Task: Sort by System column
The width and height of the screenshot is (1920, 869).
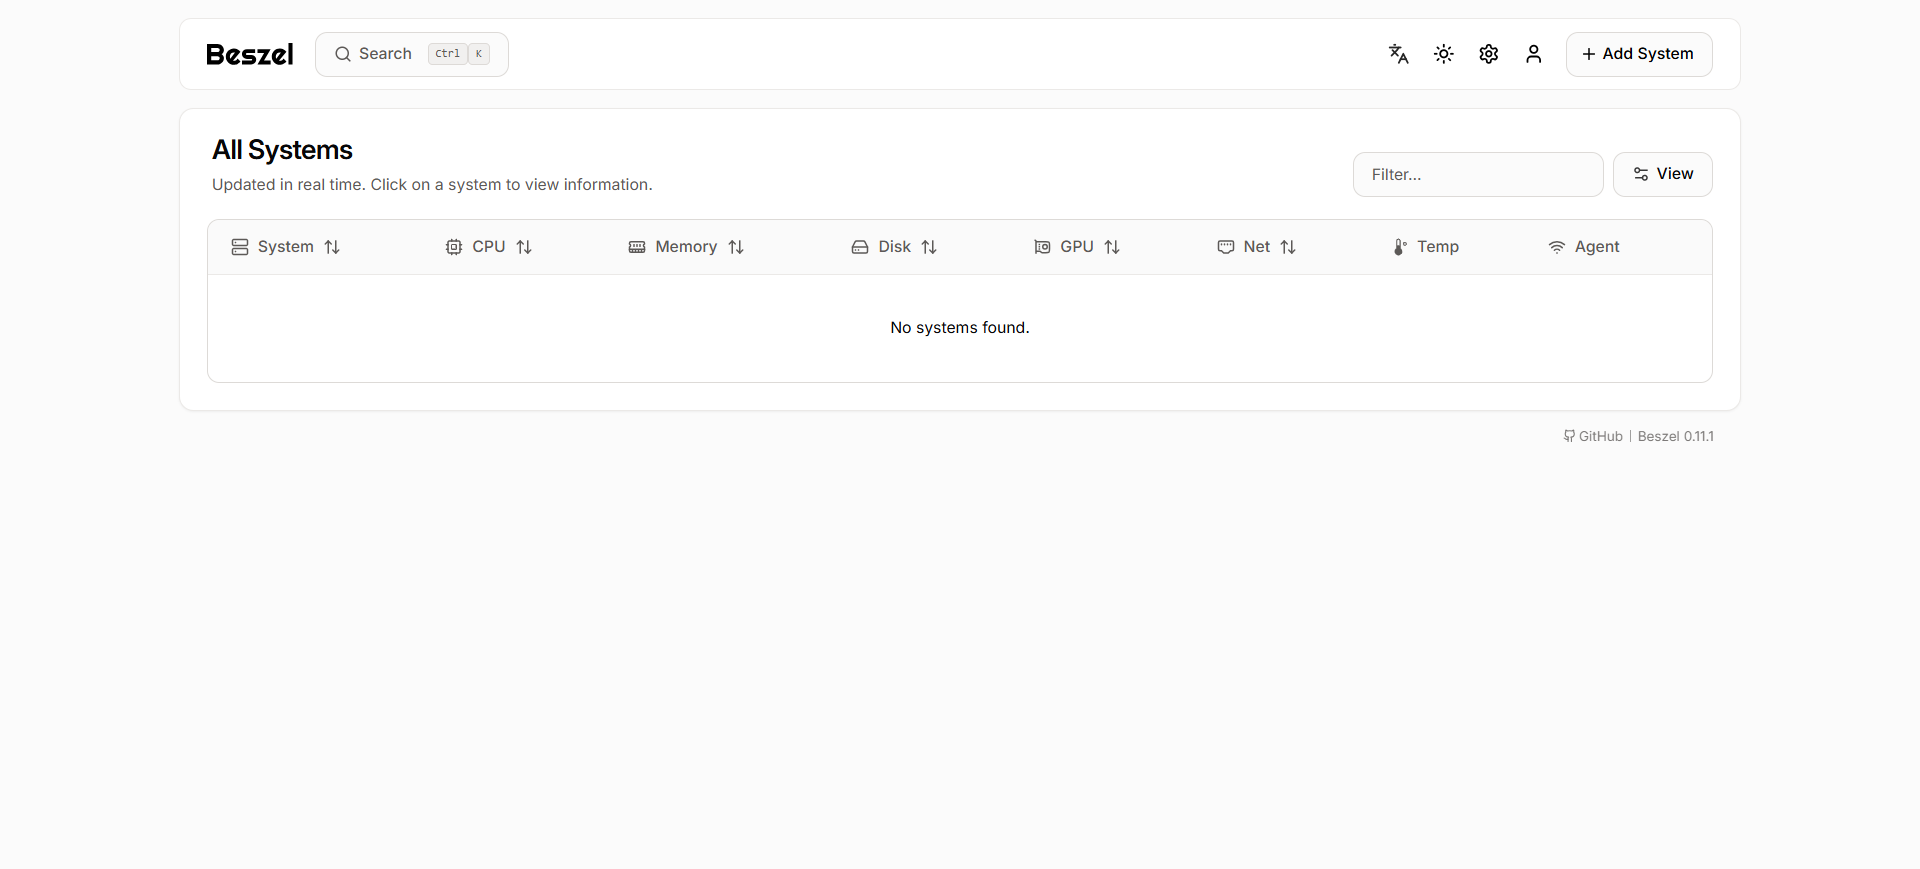Action: [285, 247]
